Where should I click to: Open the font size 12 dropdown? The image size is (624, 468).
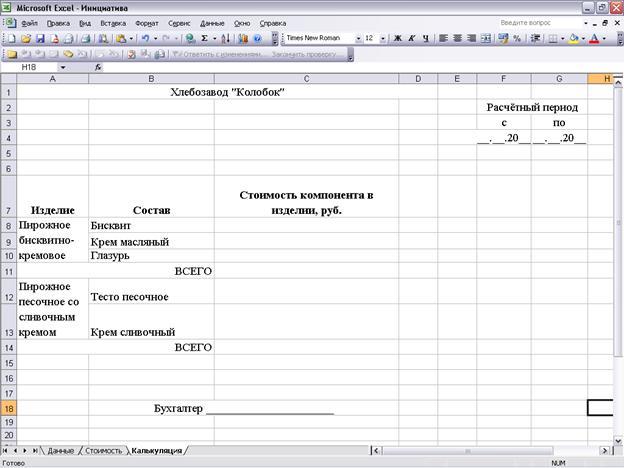tap(383, 38)
